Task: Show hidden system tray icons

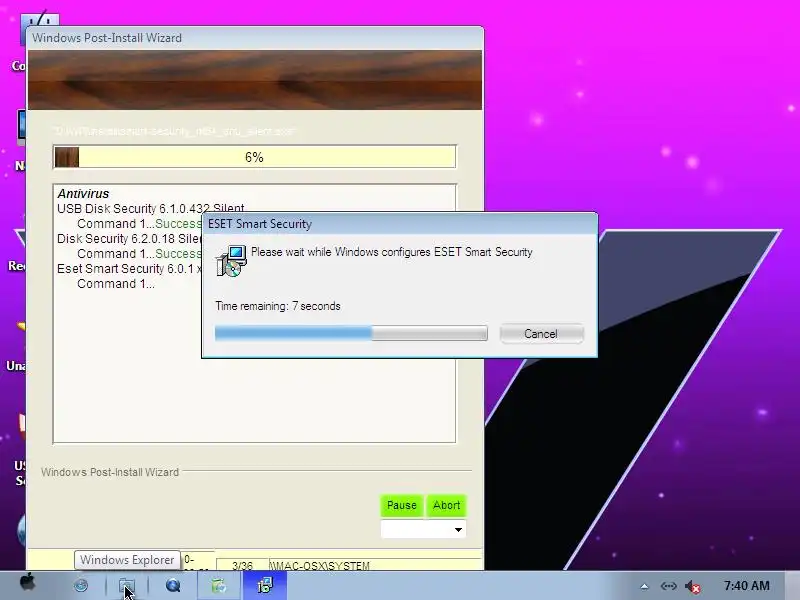Action: (644, 586)
